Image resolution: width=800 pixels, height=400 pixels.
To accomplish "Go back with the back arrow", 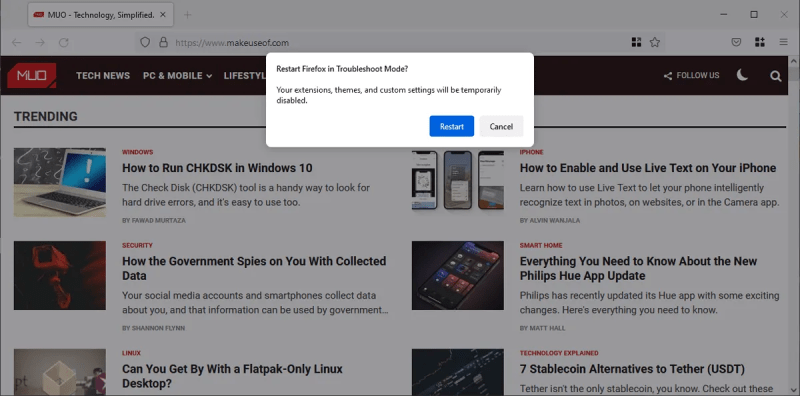I will pos(16,42).
